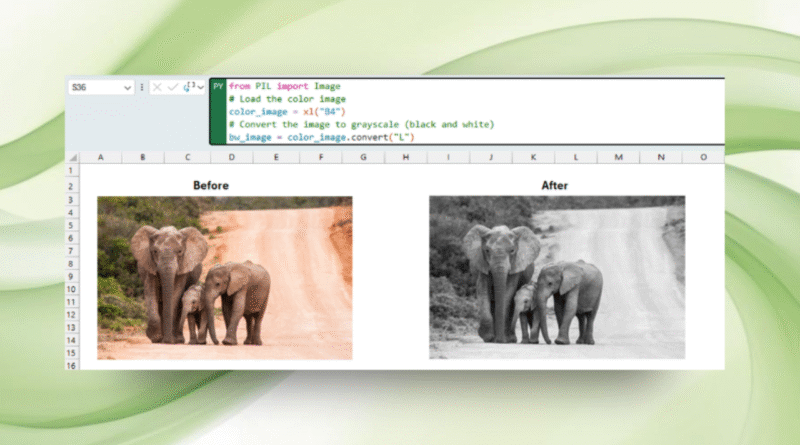Click the cancel (X) icon in formula bar
Image resolution: width=800 pixels, height=445 pixels.
tap(158, 88)
